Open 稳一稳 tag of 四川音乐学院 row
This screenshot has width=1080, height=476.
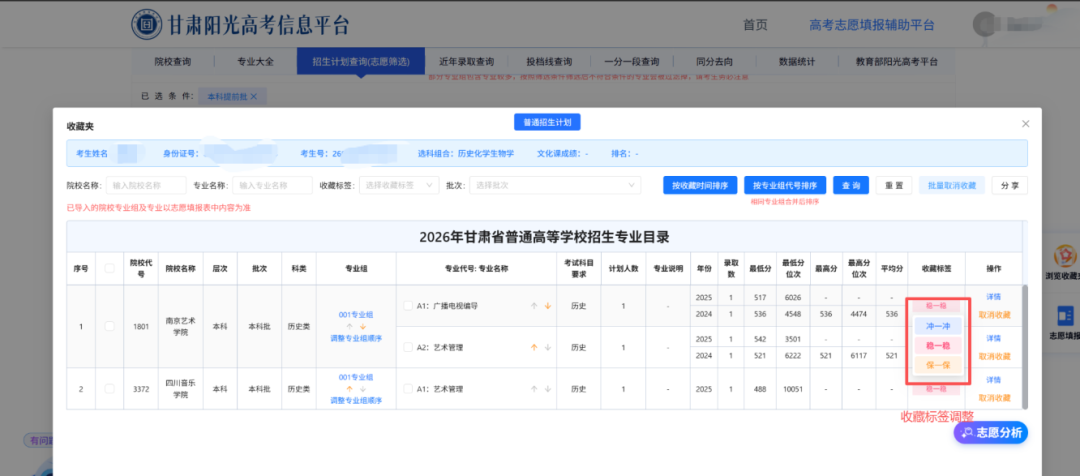pyautogui.click(x=936, y=389)
